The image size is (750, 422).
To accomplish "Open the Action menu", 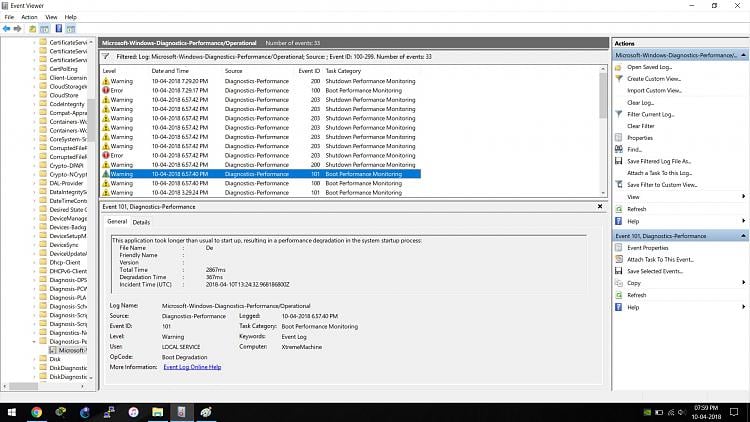I will coord(29,17).
